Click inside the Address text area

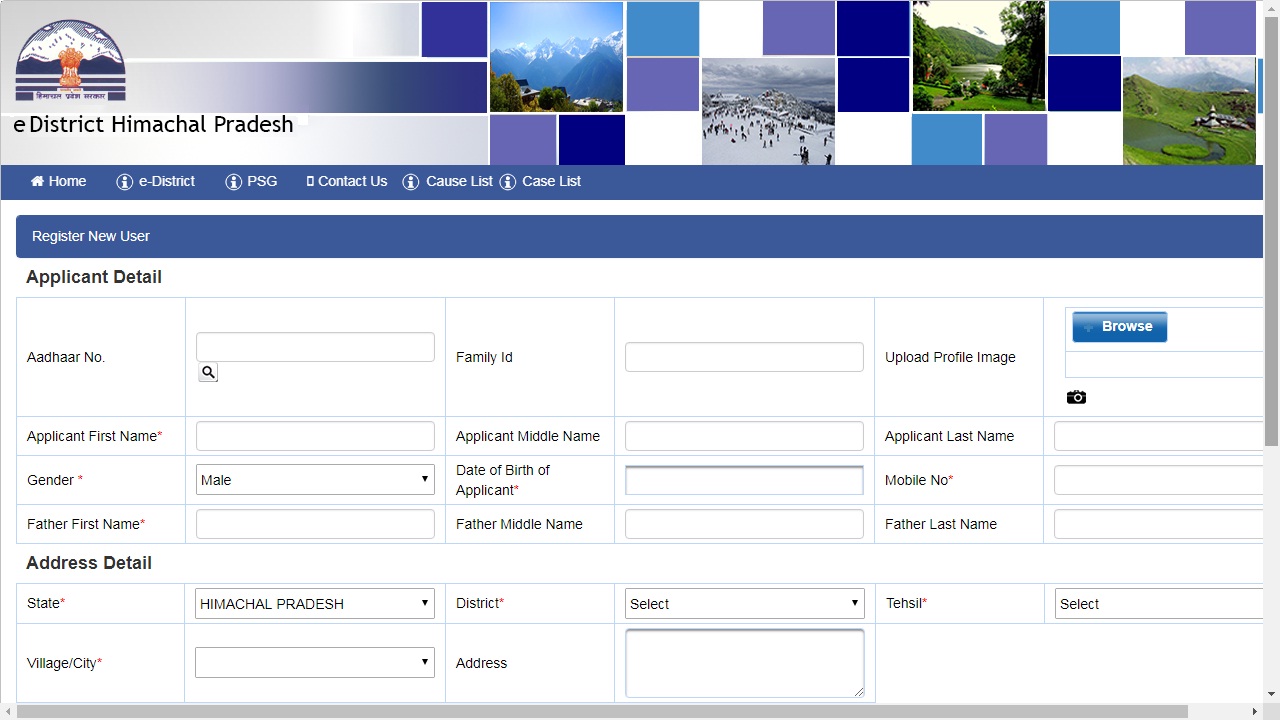pyautogui.click(x=744, y=662)
